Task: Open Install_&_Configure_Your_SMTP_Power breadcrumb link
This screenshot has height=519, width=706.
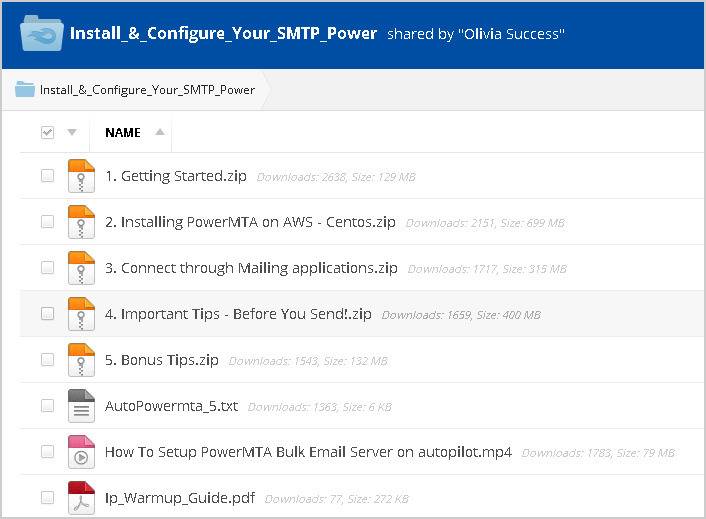Action: [147, 90]
